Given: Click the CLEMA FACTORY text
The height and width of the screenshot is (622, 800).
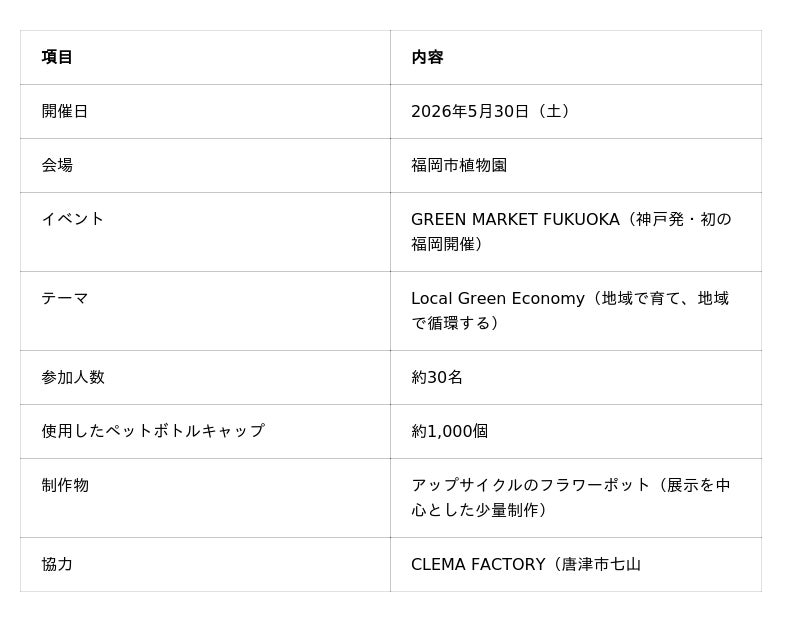Looking at the screenshot, I should [x=478, y=564].
